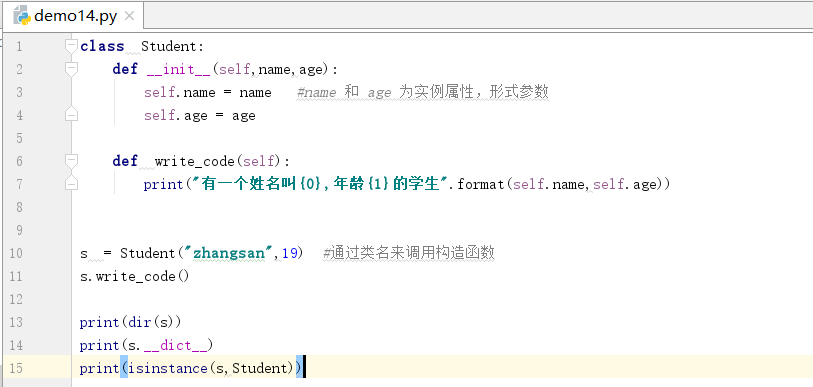The width and height of the screenshot is (813, 387).
Task: Click the write_code method definition name
Action: coord(195,161)
